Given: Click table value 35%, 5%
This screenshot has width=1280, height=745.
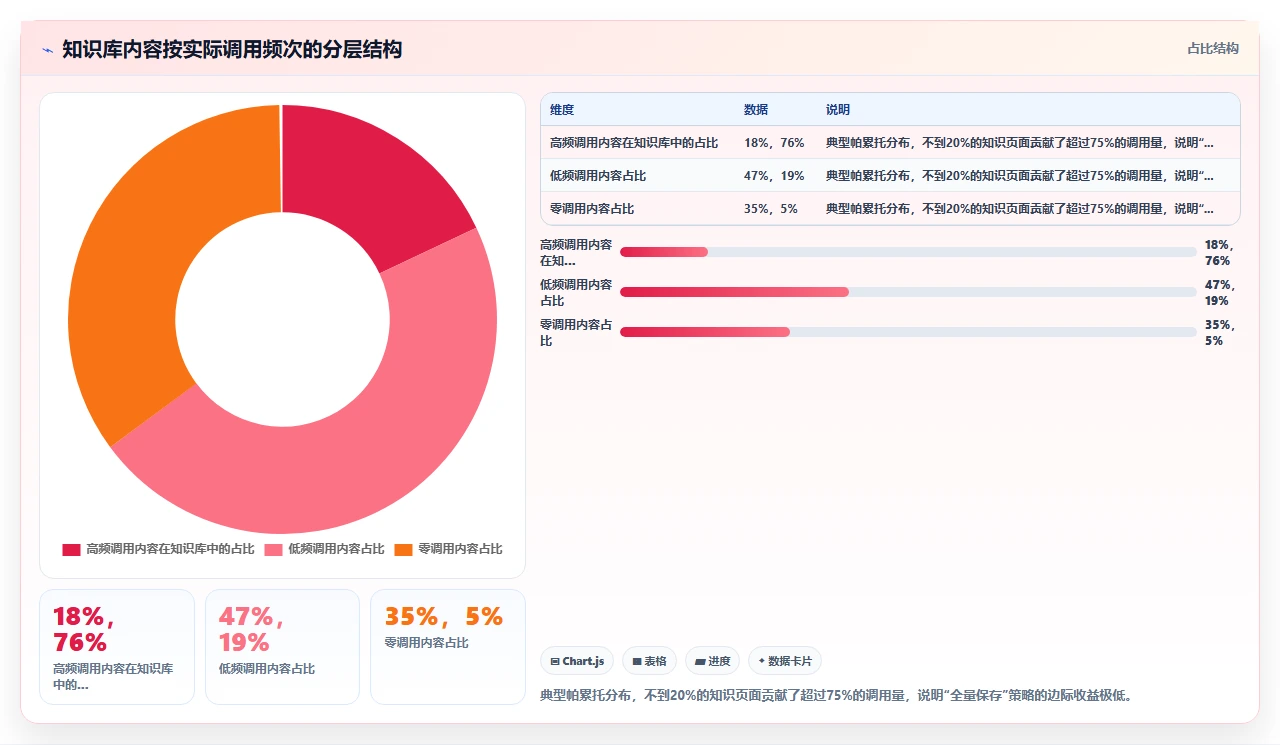Looking at the screenshot, I should pyautogui.click(x=771, y=209).
